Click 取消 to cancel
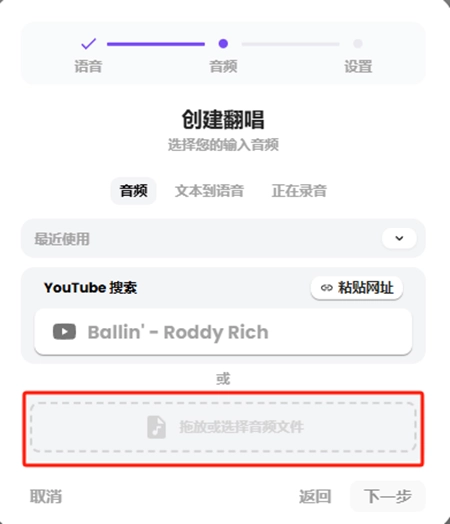 click(46, 496)
